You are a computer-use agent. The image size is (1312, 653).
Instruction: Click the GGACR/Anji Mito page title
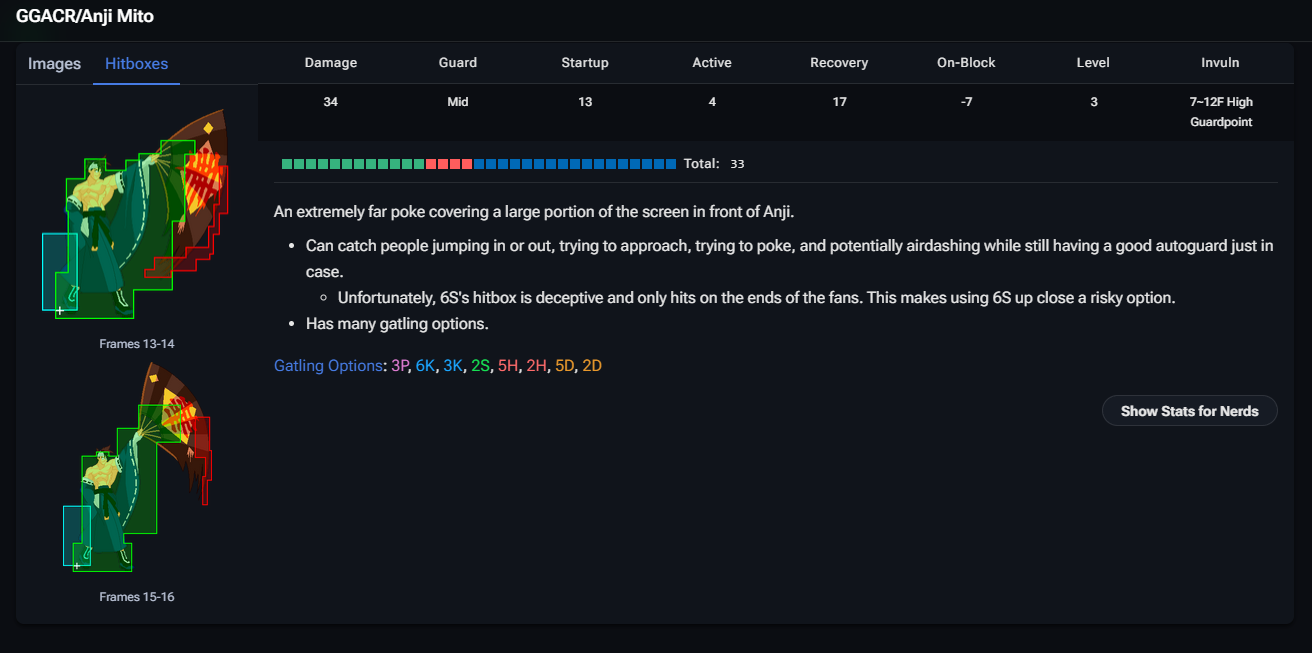pos(85,16)
